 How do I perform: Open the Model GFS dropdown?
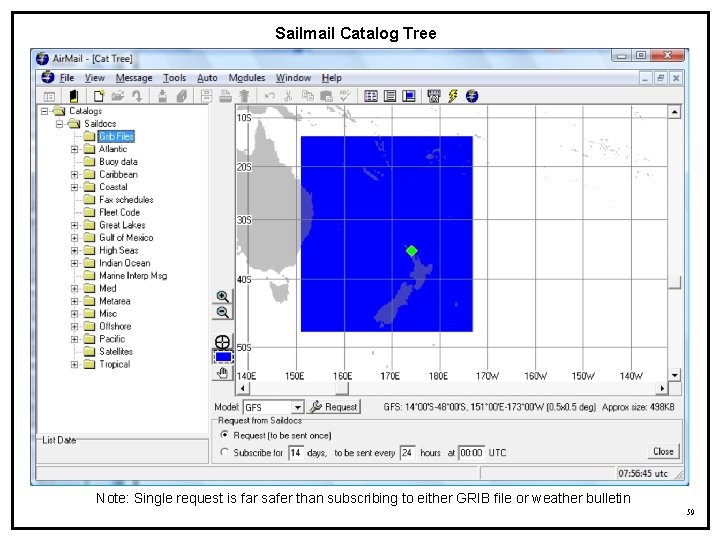298,407
